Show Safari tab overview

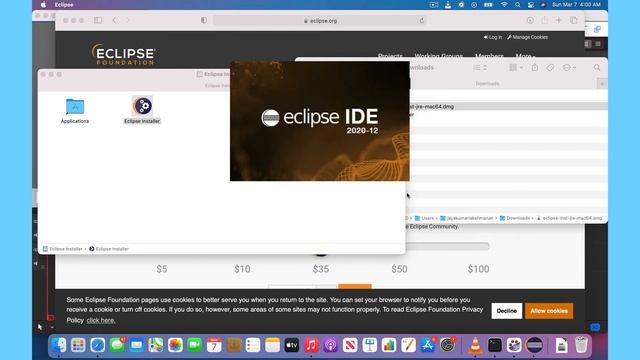[573, 20]
